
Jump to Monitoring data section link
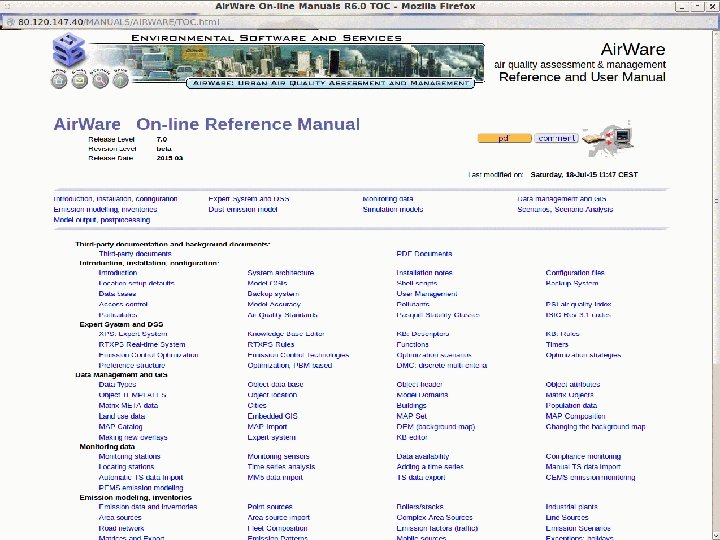(388, 199)
